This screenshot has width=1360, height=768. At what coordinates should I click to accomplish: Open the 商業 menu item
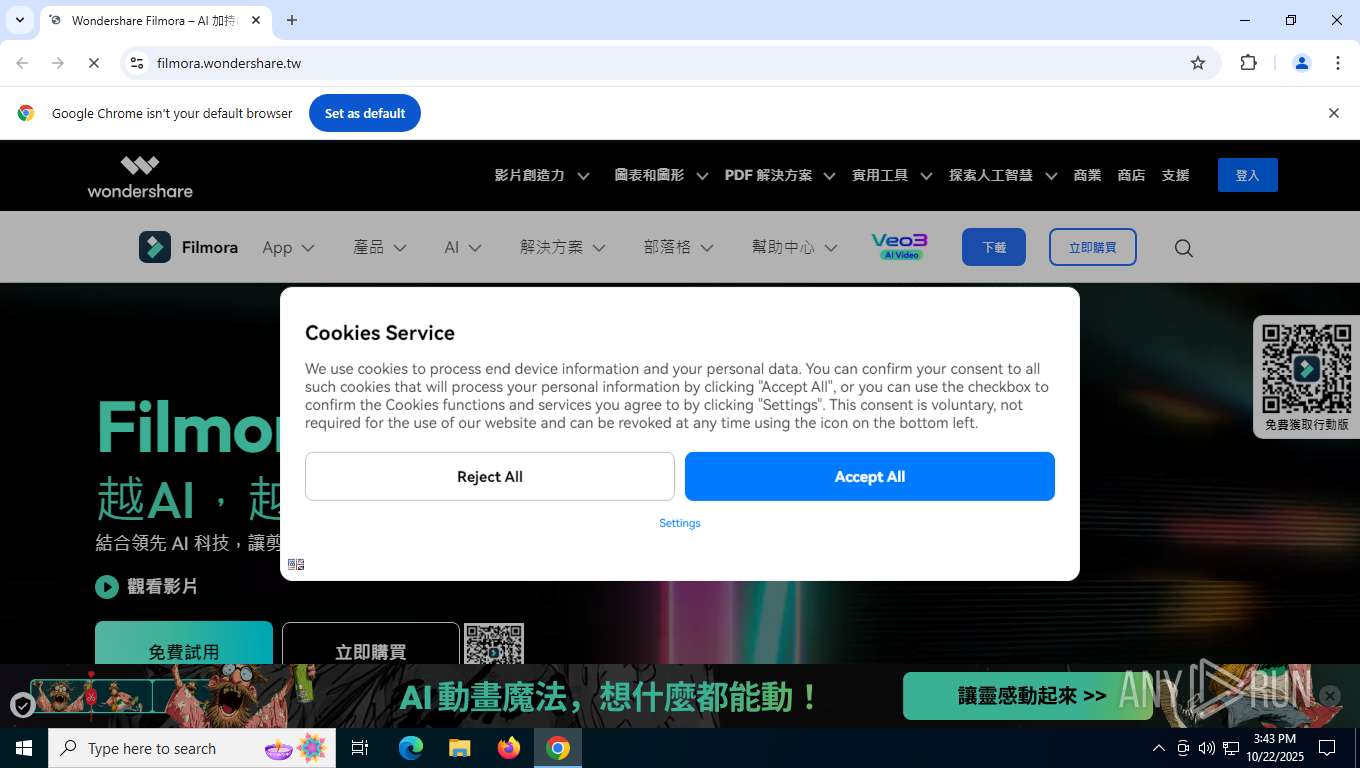click(1087, 175)
